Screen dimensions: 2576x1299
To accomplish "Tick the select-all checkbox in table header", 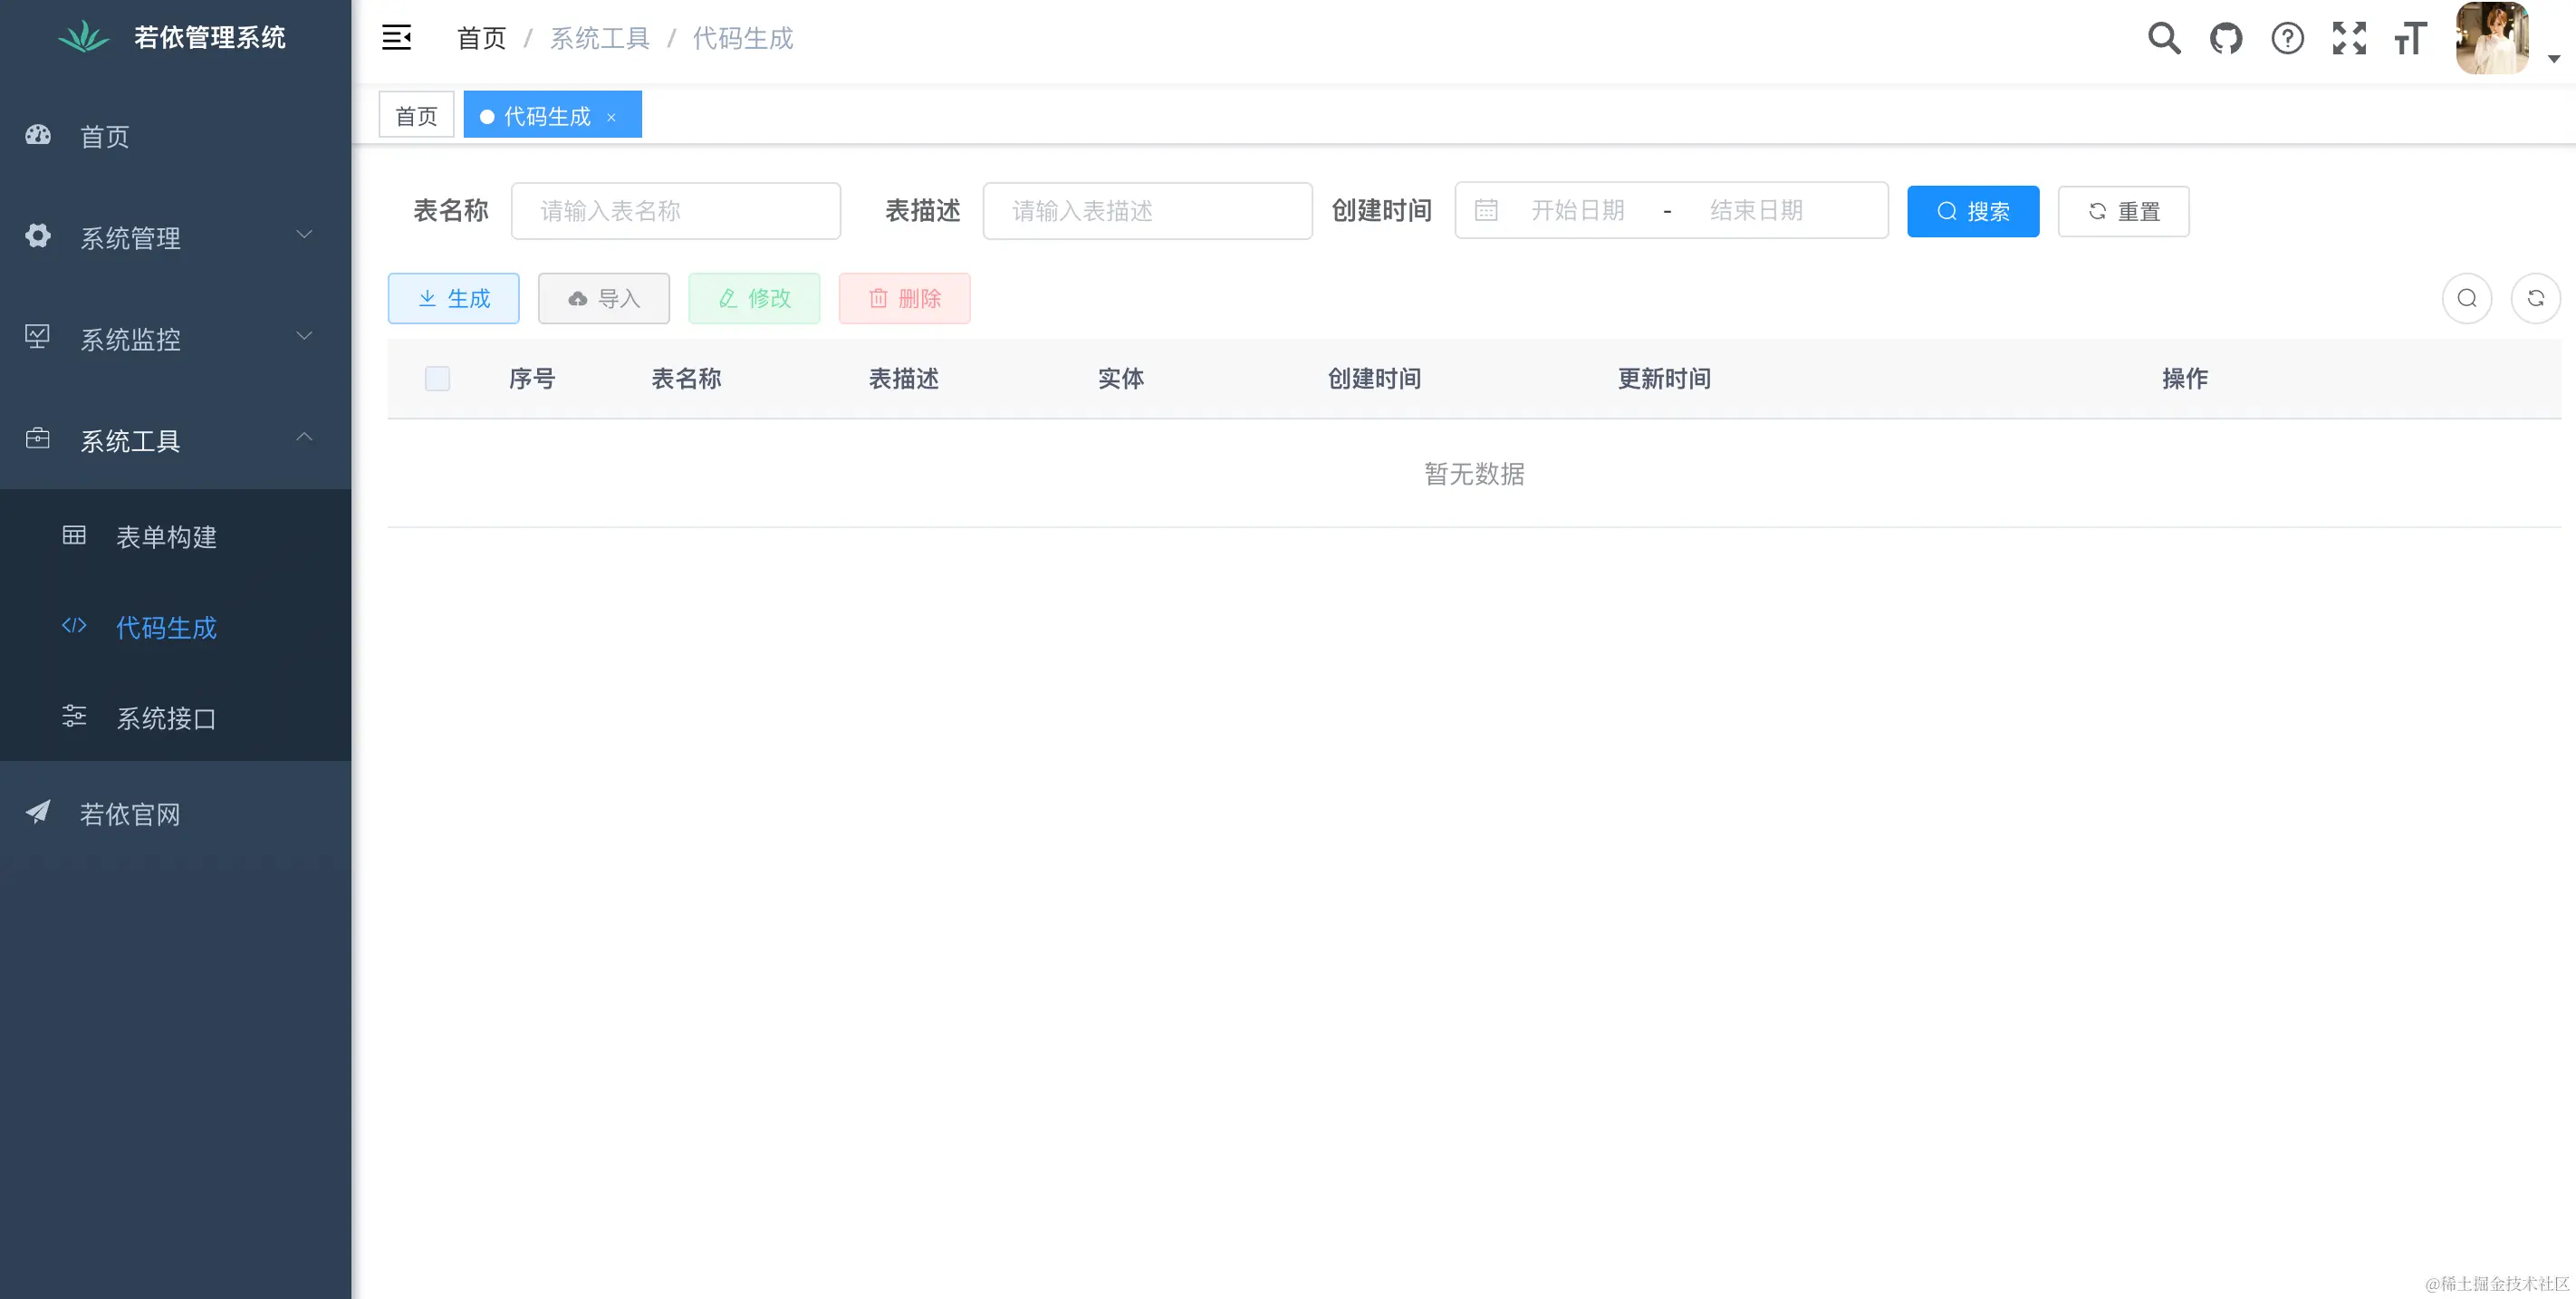I will coord(437,378).
